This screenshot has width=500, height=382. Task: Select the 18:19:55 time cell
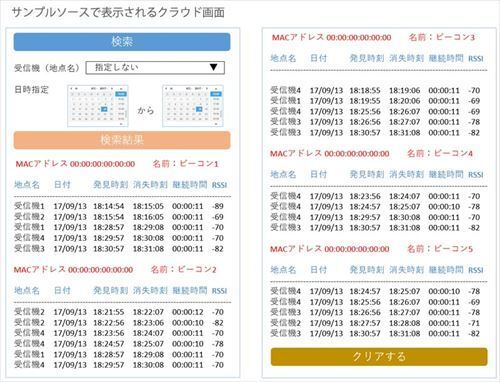(365, 101)
